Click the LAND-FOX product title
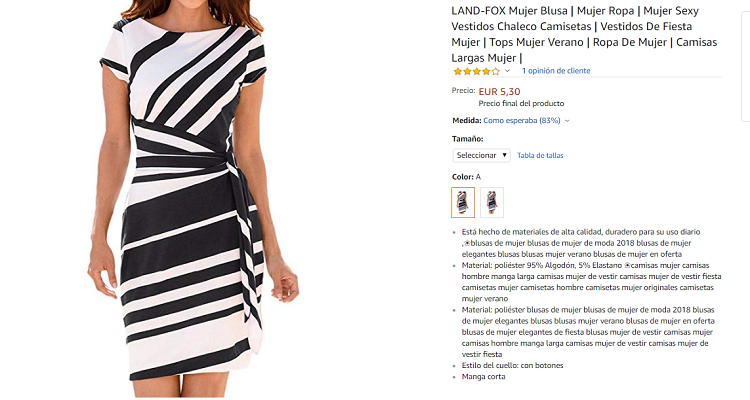This screenshot has width=750, height=400. point(586,34)
